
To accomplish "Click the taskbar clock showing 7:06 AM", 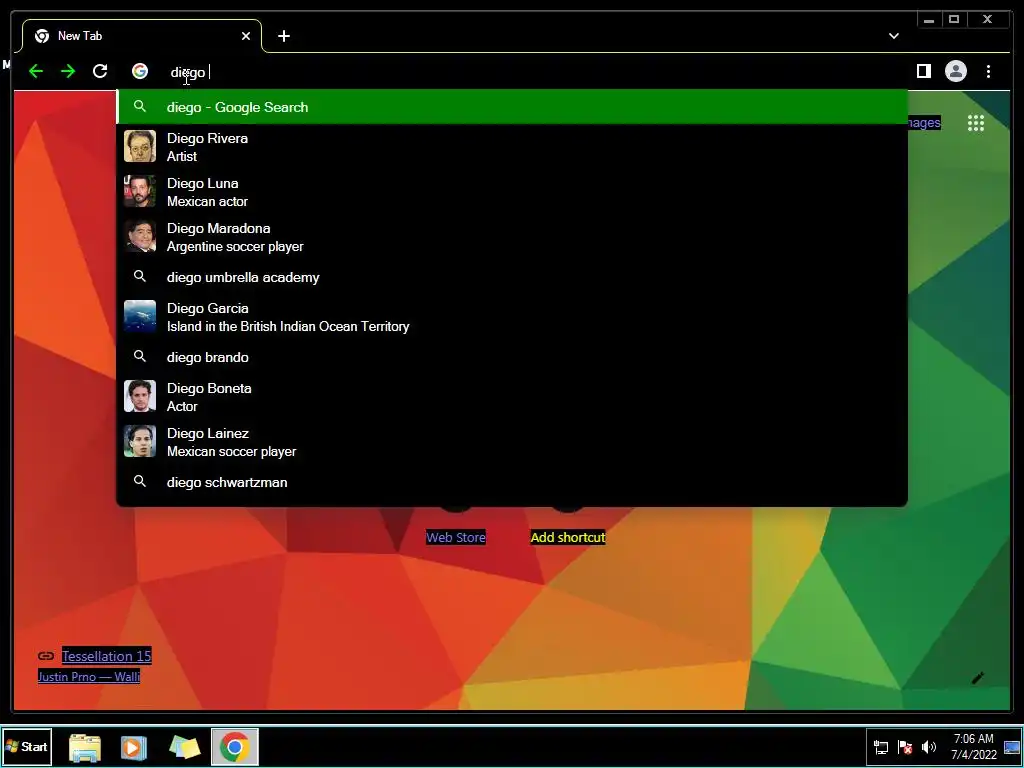I will click(x=974, y=747).
